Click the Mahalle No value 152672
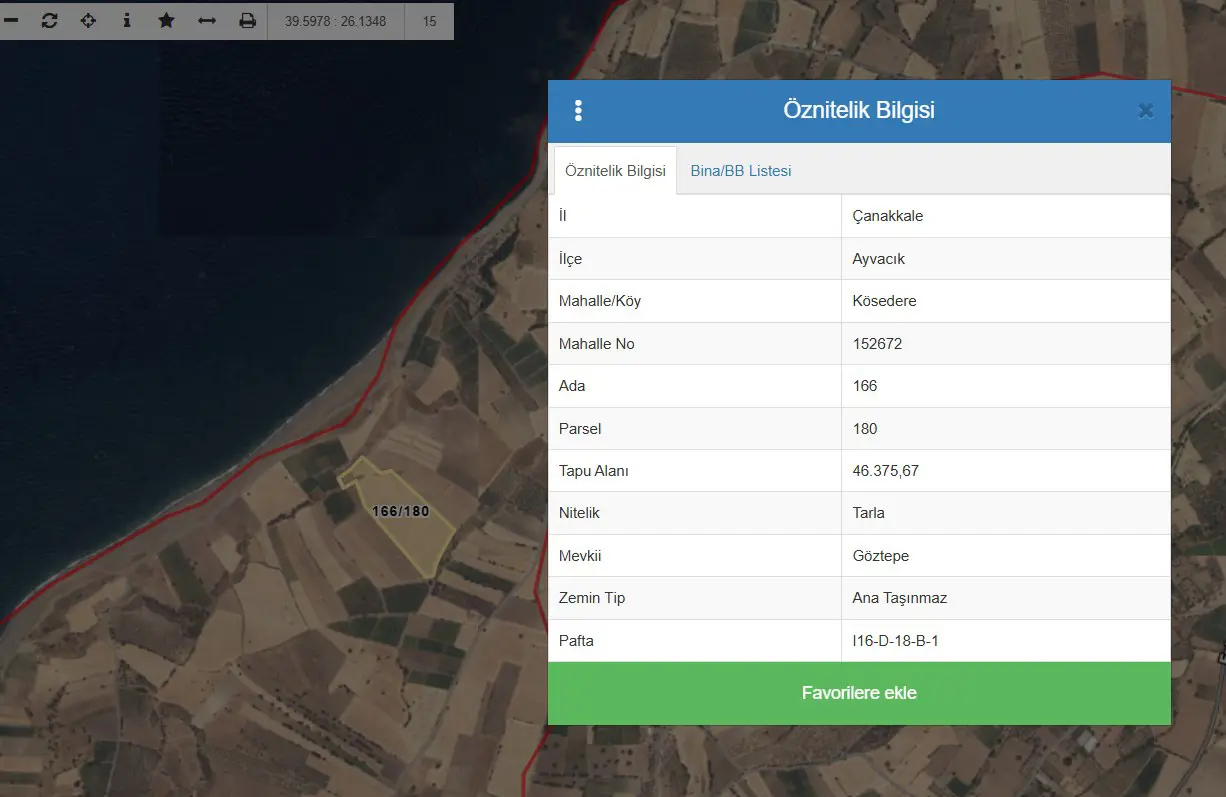Screen dimensions: 1226x797 pos(878,344)
